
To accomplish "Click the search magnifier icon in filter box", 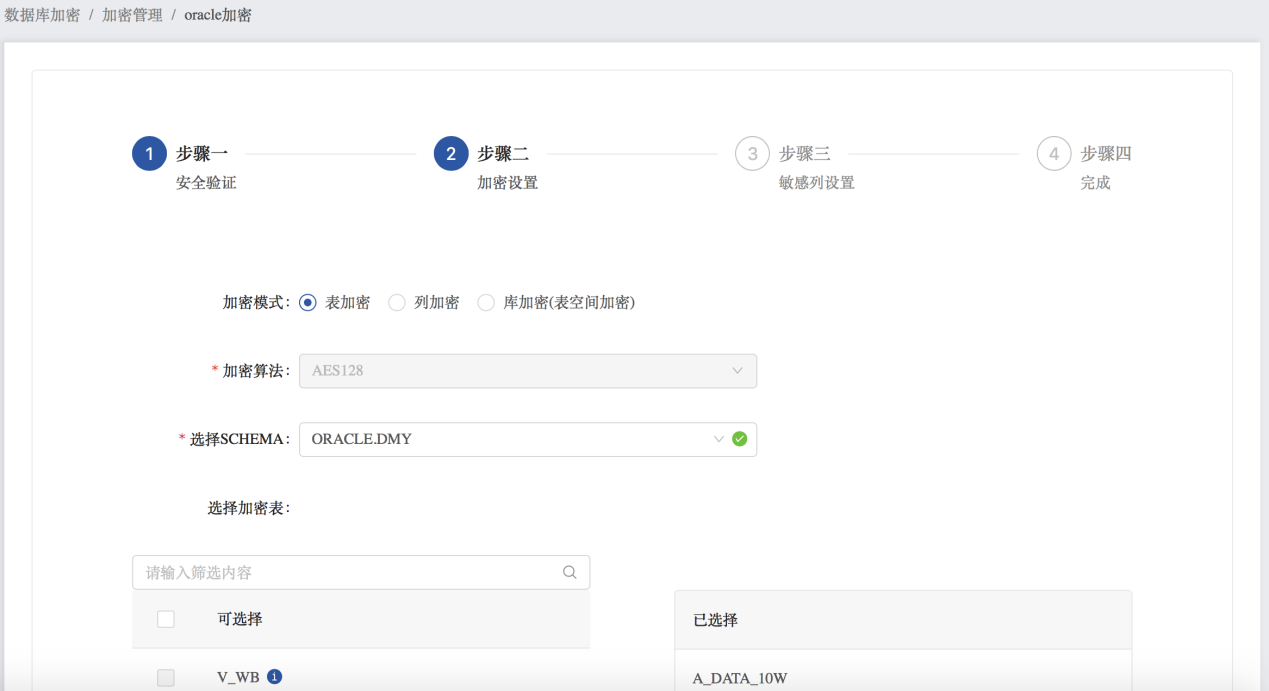I will 569,571.
